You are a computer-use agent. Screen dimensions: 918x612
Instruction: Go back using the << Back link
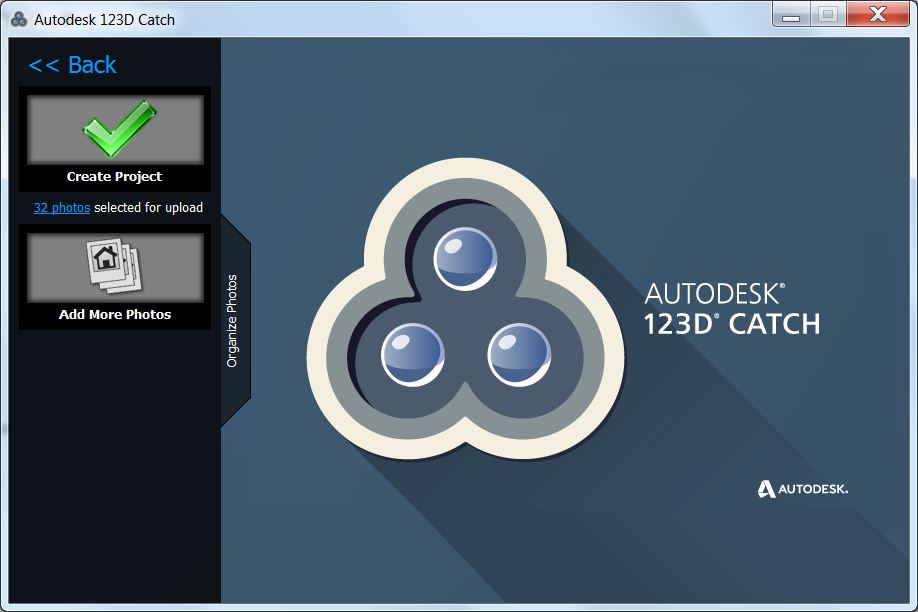(x=73, y=64)
